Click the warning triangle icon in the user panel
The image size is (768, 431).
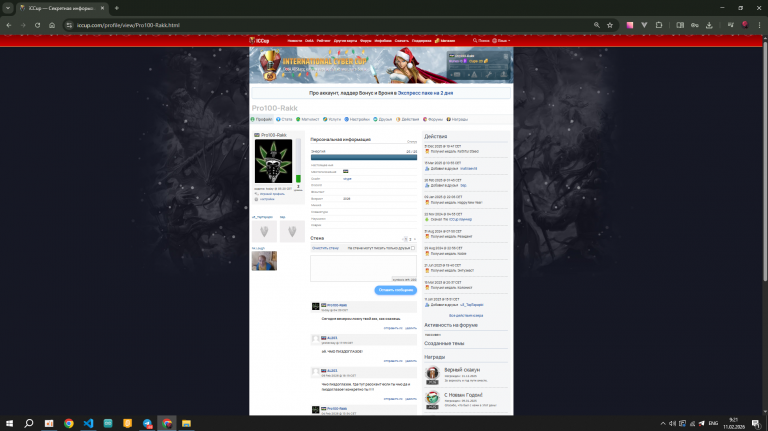pos(474,74)
